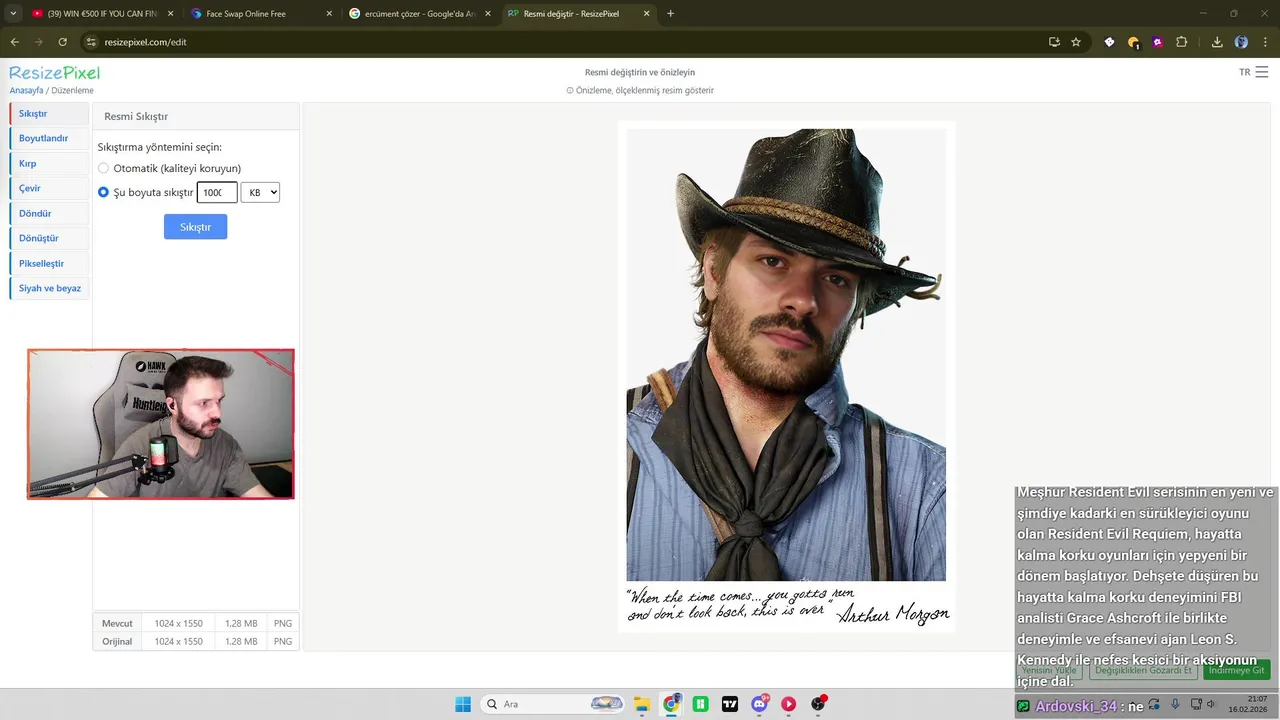Close the Face Swap Online Free tab
Image resolution: width=1280 pixels, height=720 pixels.
328,14
